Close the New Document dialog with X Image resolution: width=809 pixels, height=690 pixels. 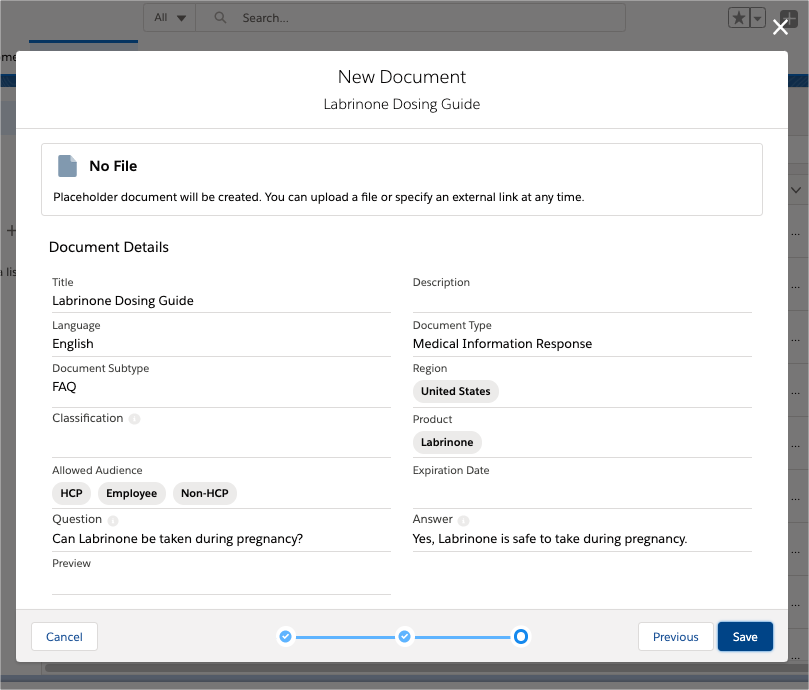coord(780,28)
